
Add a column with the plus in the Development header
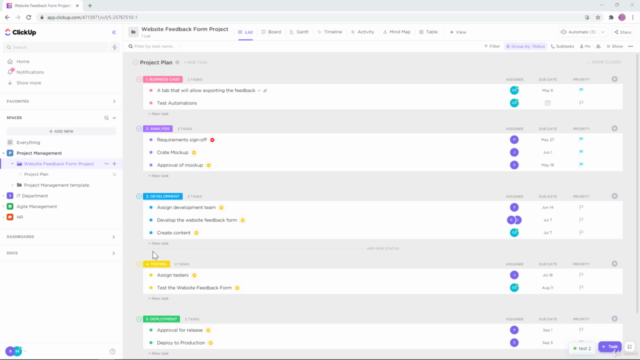coord(614,196)
